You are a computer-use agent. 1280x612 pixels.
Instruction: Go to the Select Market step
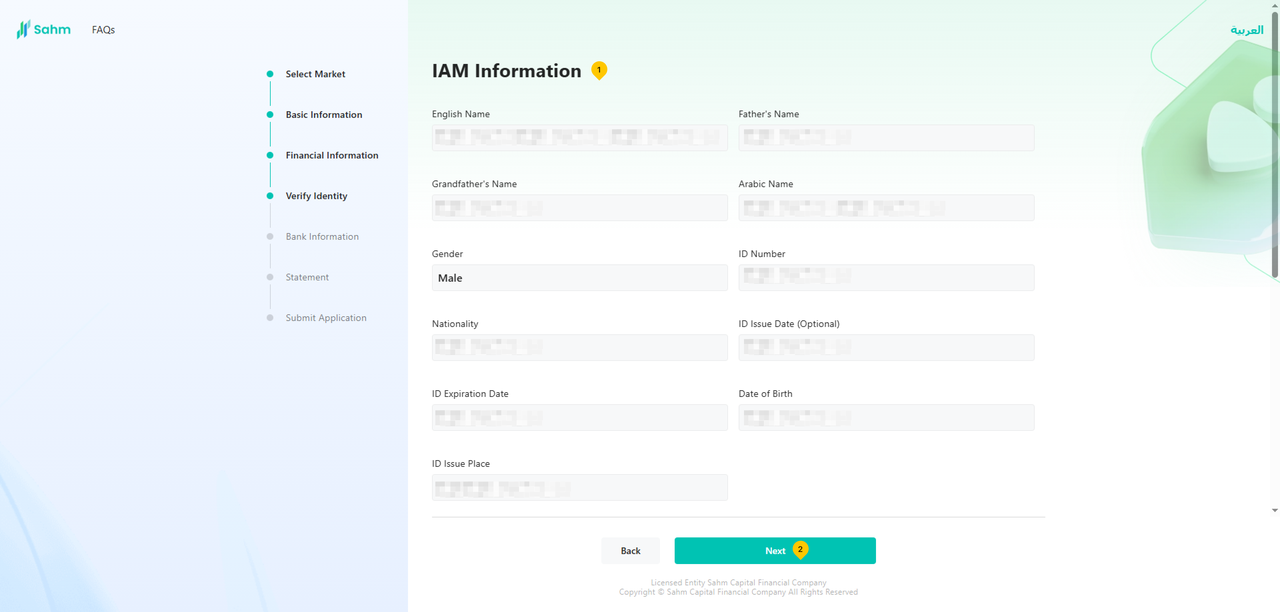click(x=315, y=74)
